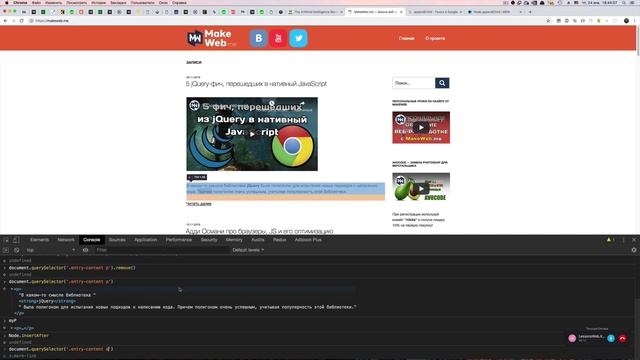Click the browser reload icon
This screenshot has height=360, width=640.
(22, 20)
